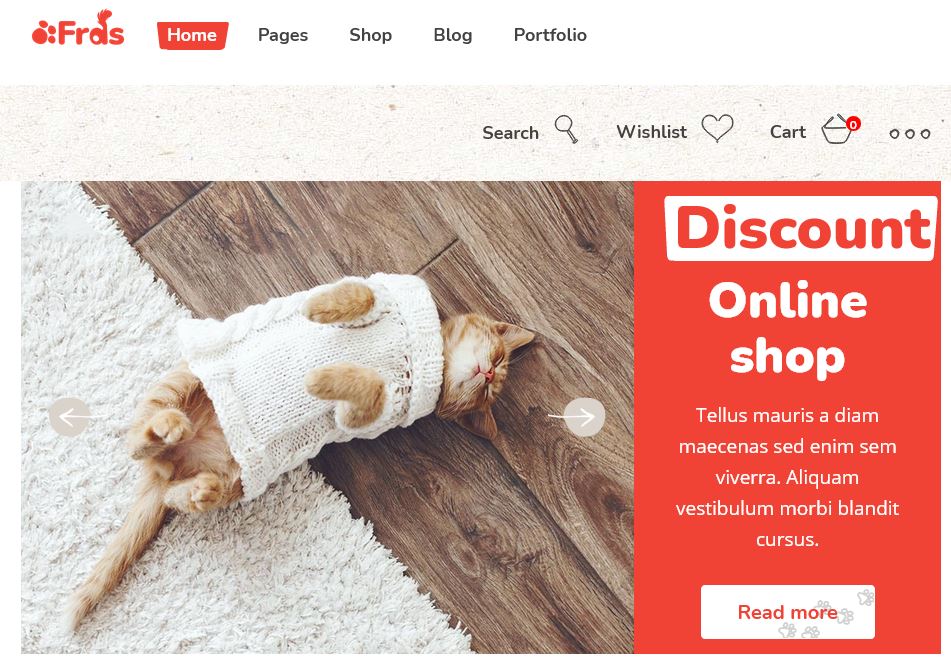Open the Pages menu
This screenshot has width=951, height=666.
tap(283, 35)
